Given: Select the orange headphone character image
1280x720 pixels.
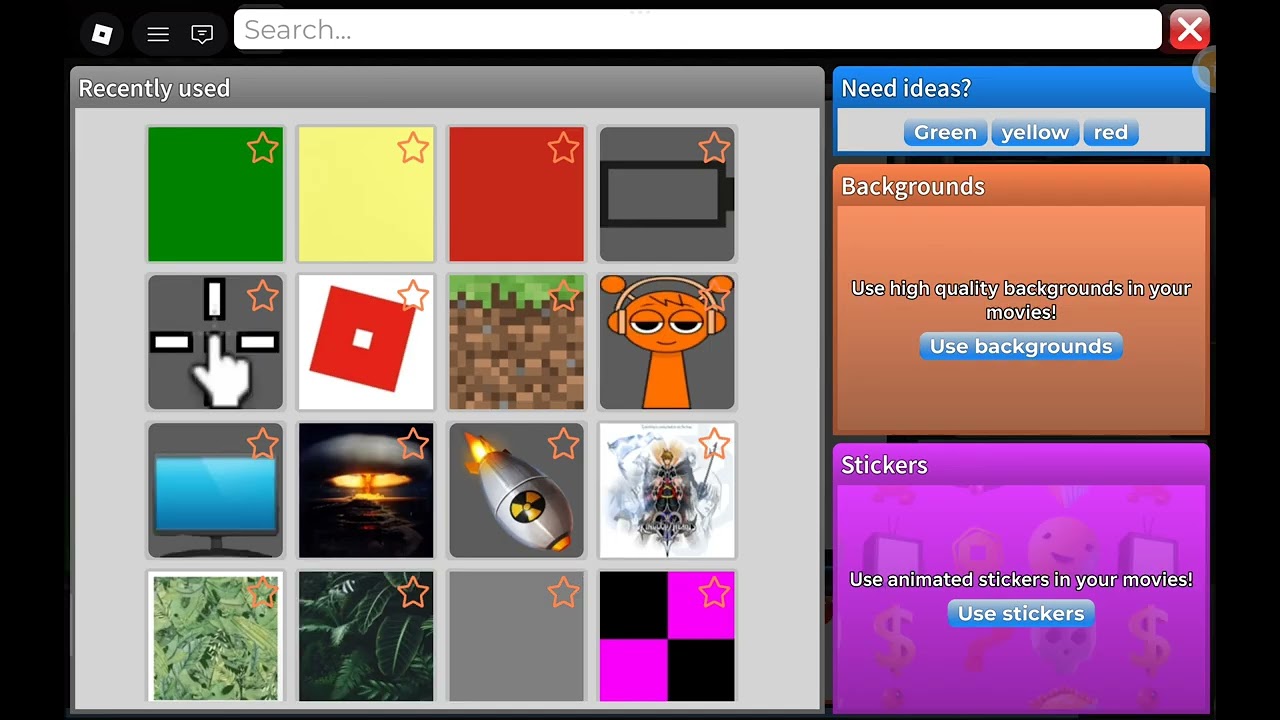Looking at the screenshot, I should click(x=667, y=342).
